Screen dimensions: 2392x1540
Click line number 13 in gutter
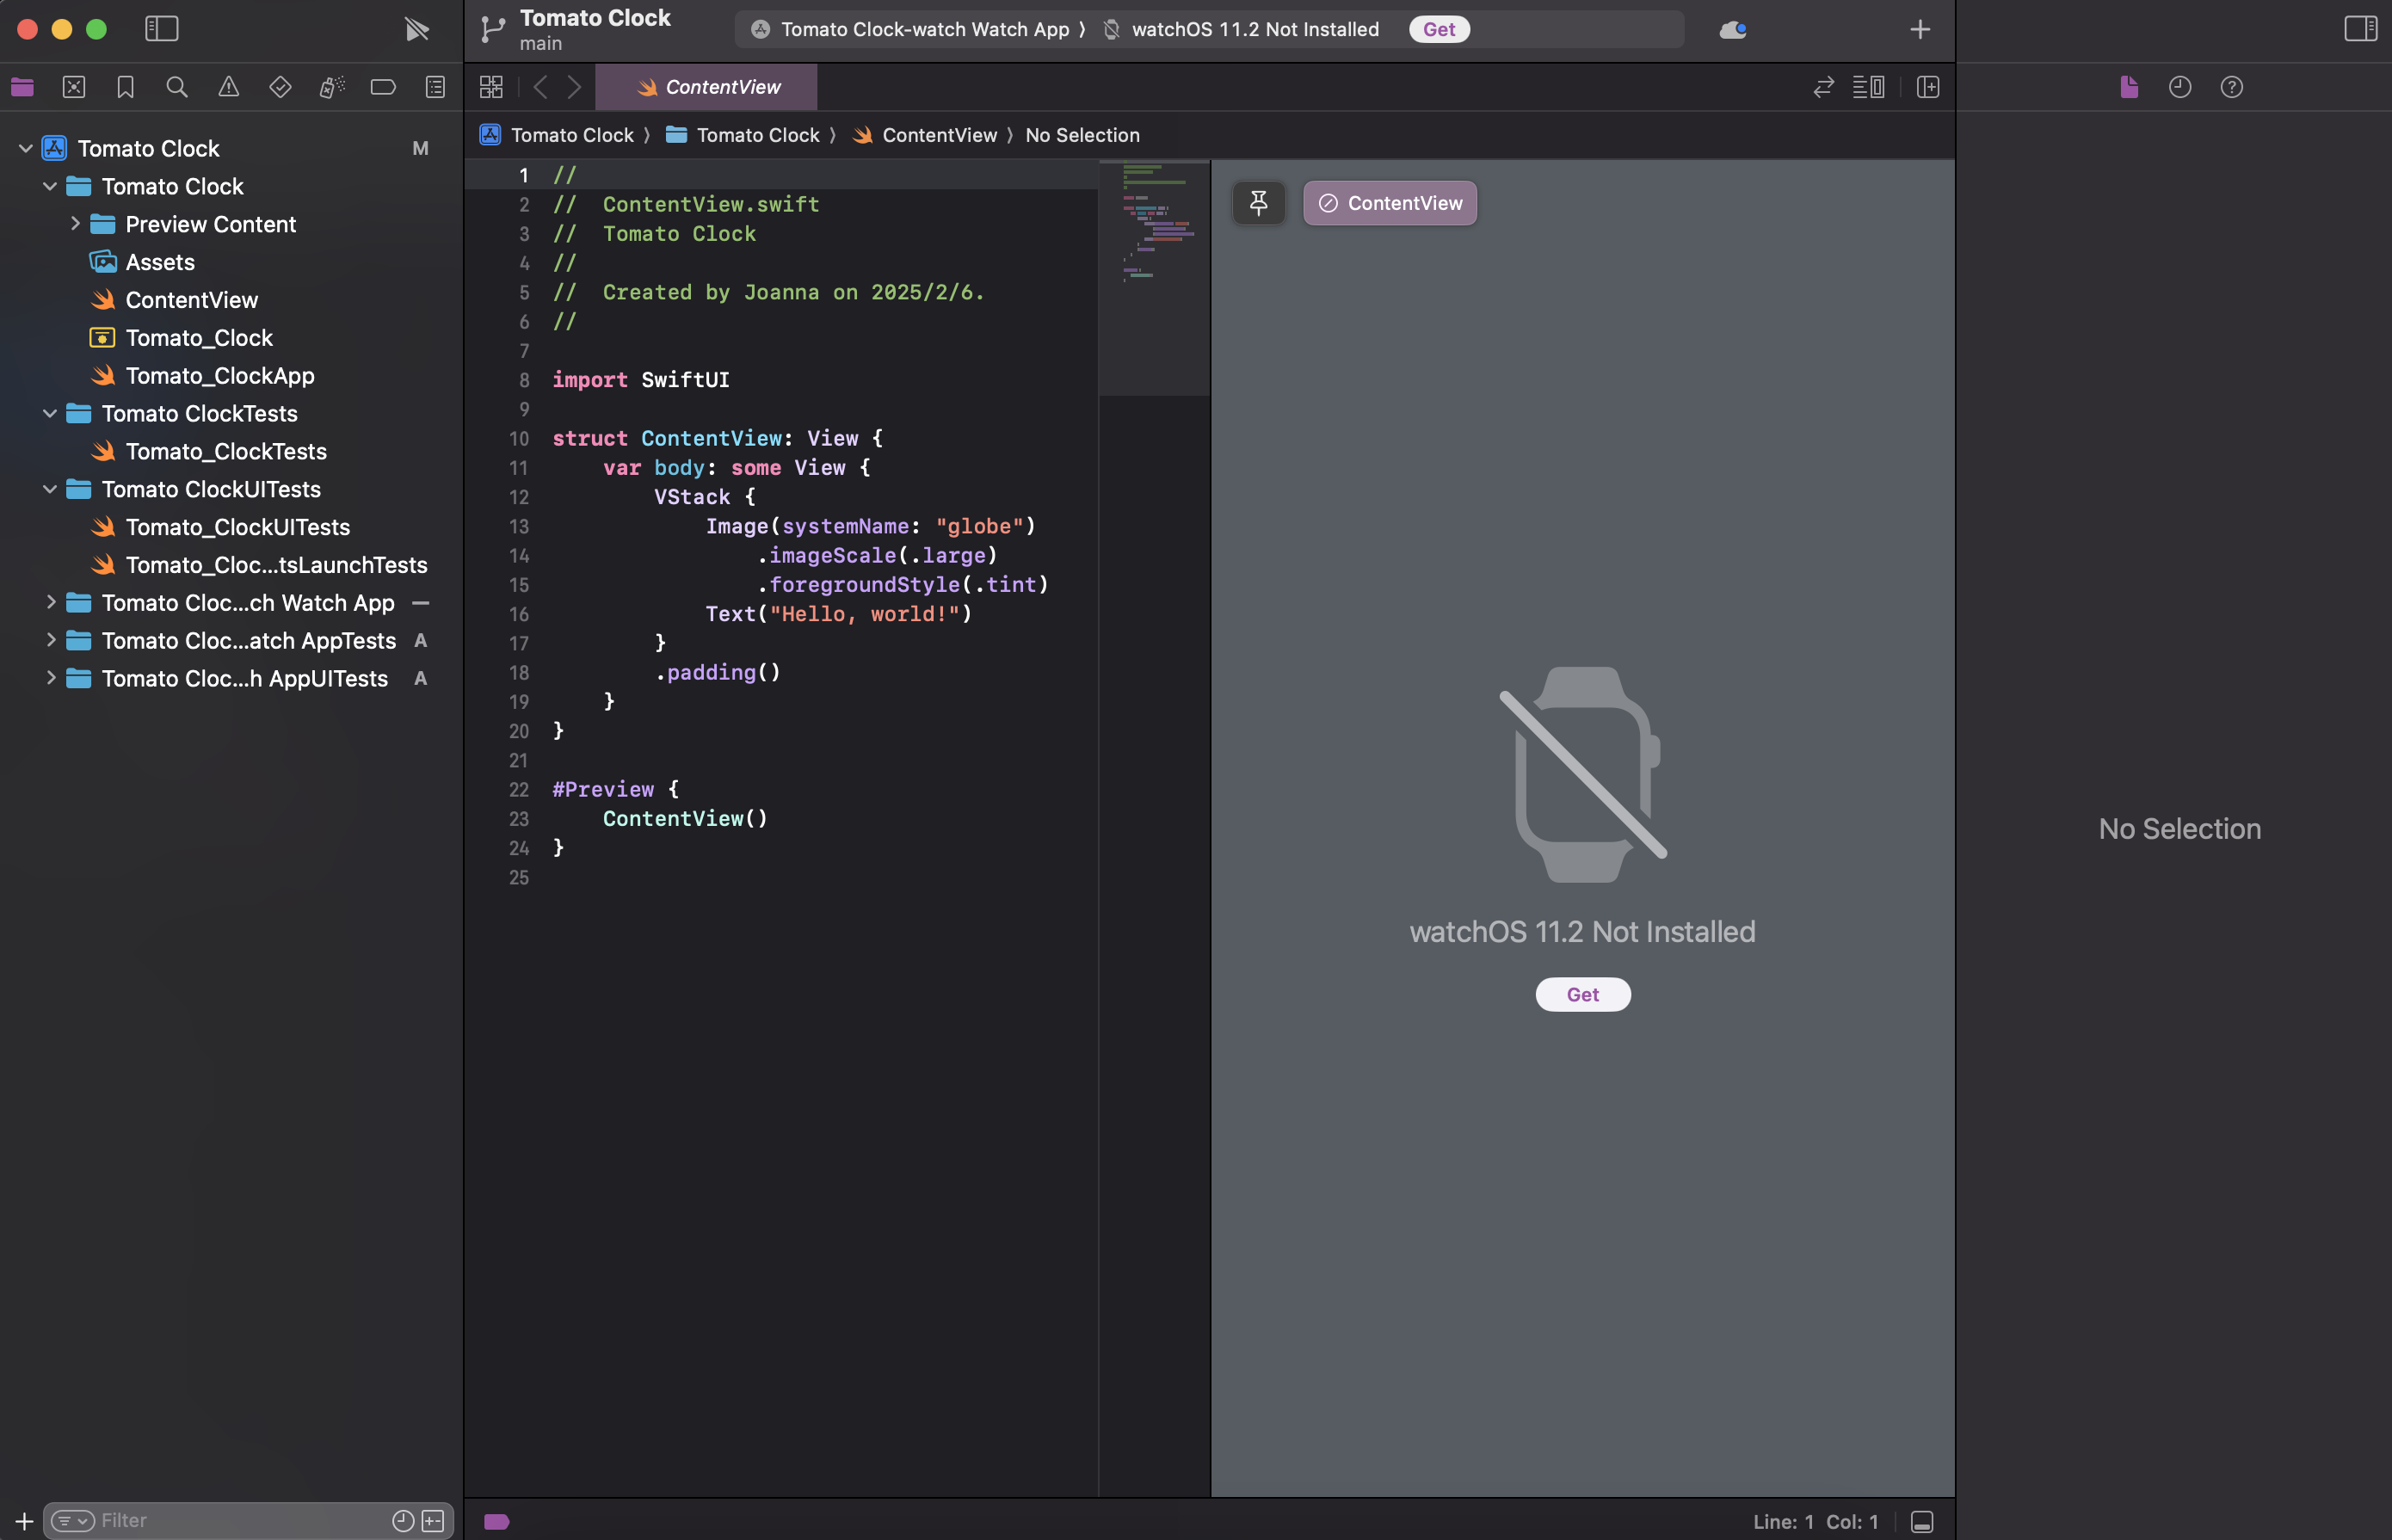[519, 526]
